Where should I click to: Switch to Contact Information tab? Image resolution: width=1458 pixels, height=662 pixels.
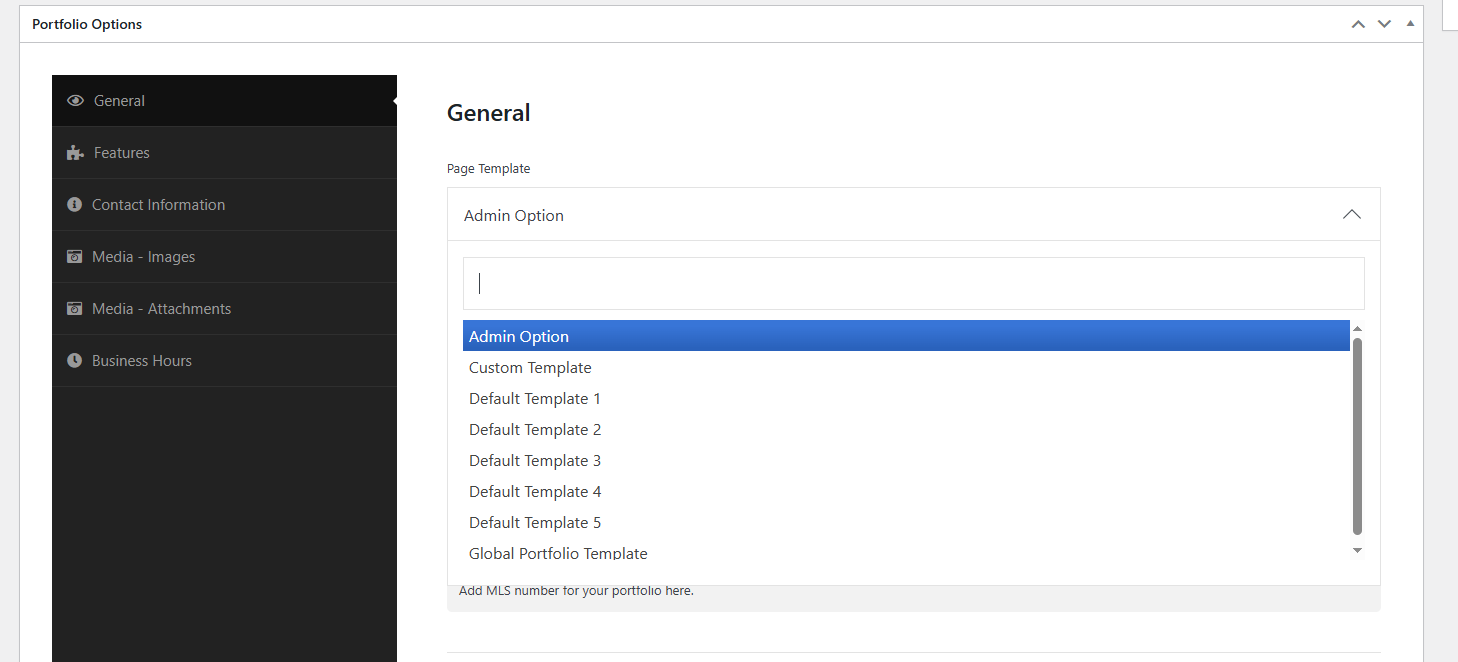[x=158, y=205]
